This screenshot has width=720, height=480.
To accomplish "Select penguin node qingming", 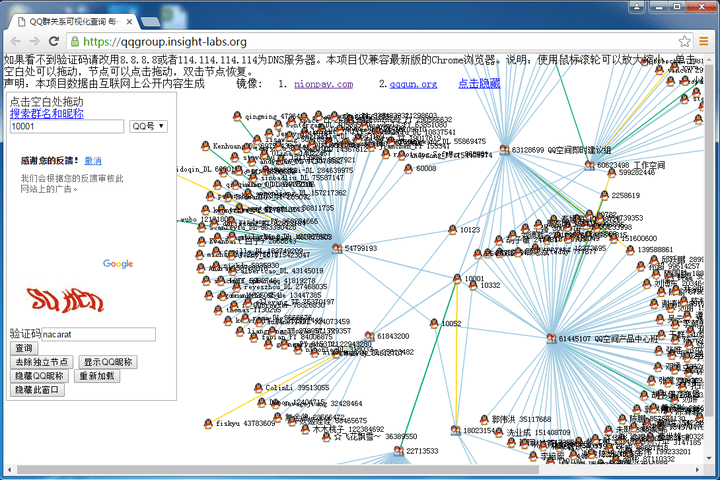I will click(237, 116).
